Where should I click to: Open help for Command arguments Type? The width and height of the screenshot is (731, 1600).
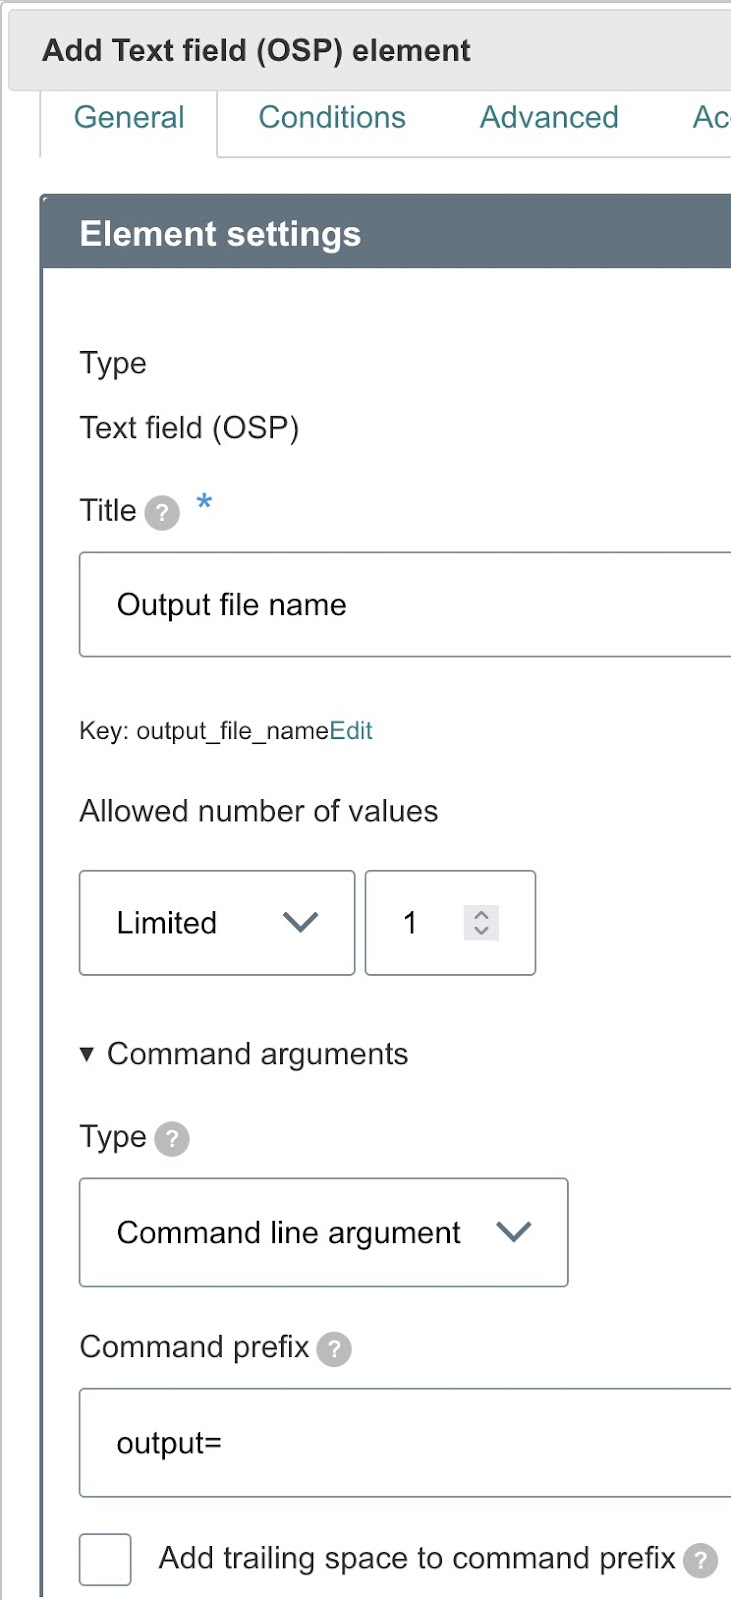pyautogui.click(x=172, y=1139)
